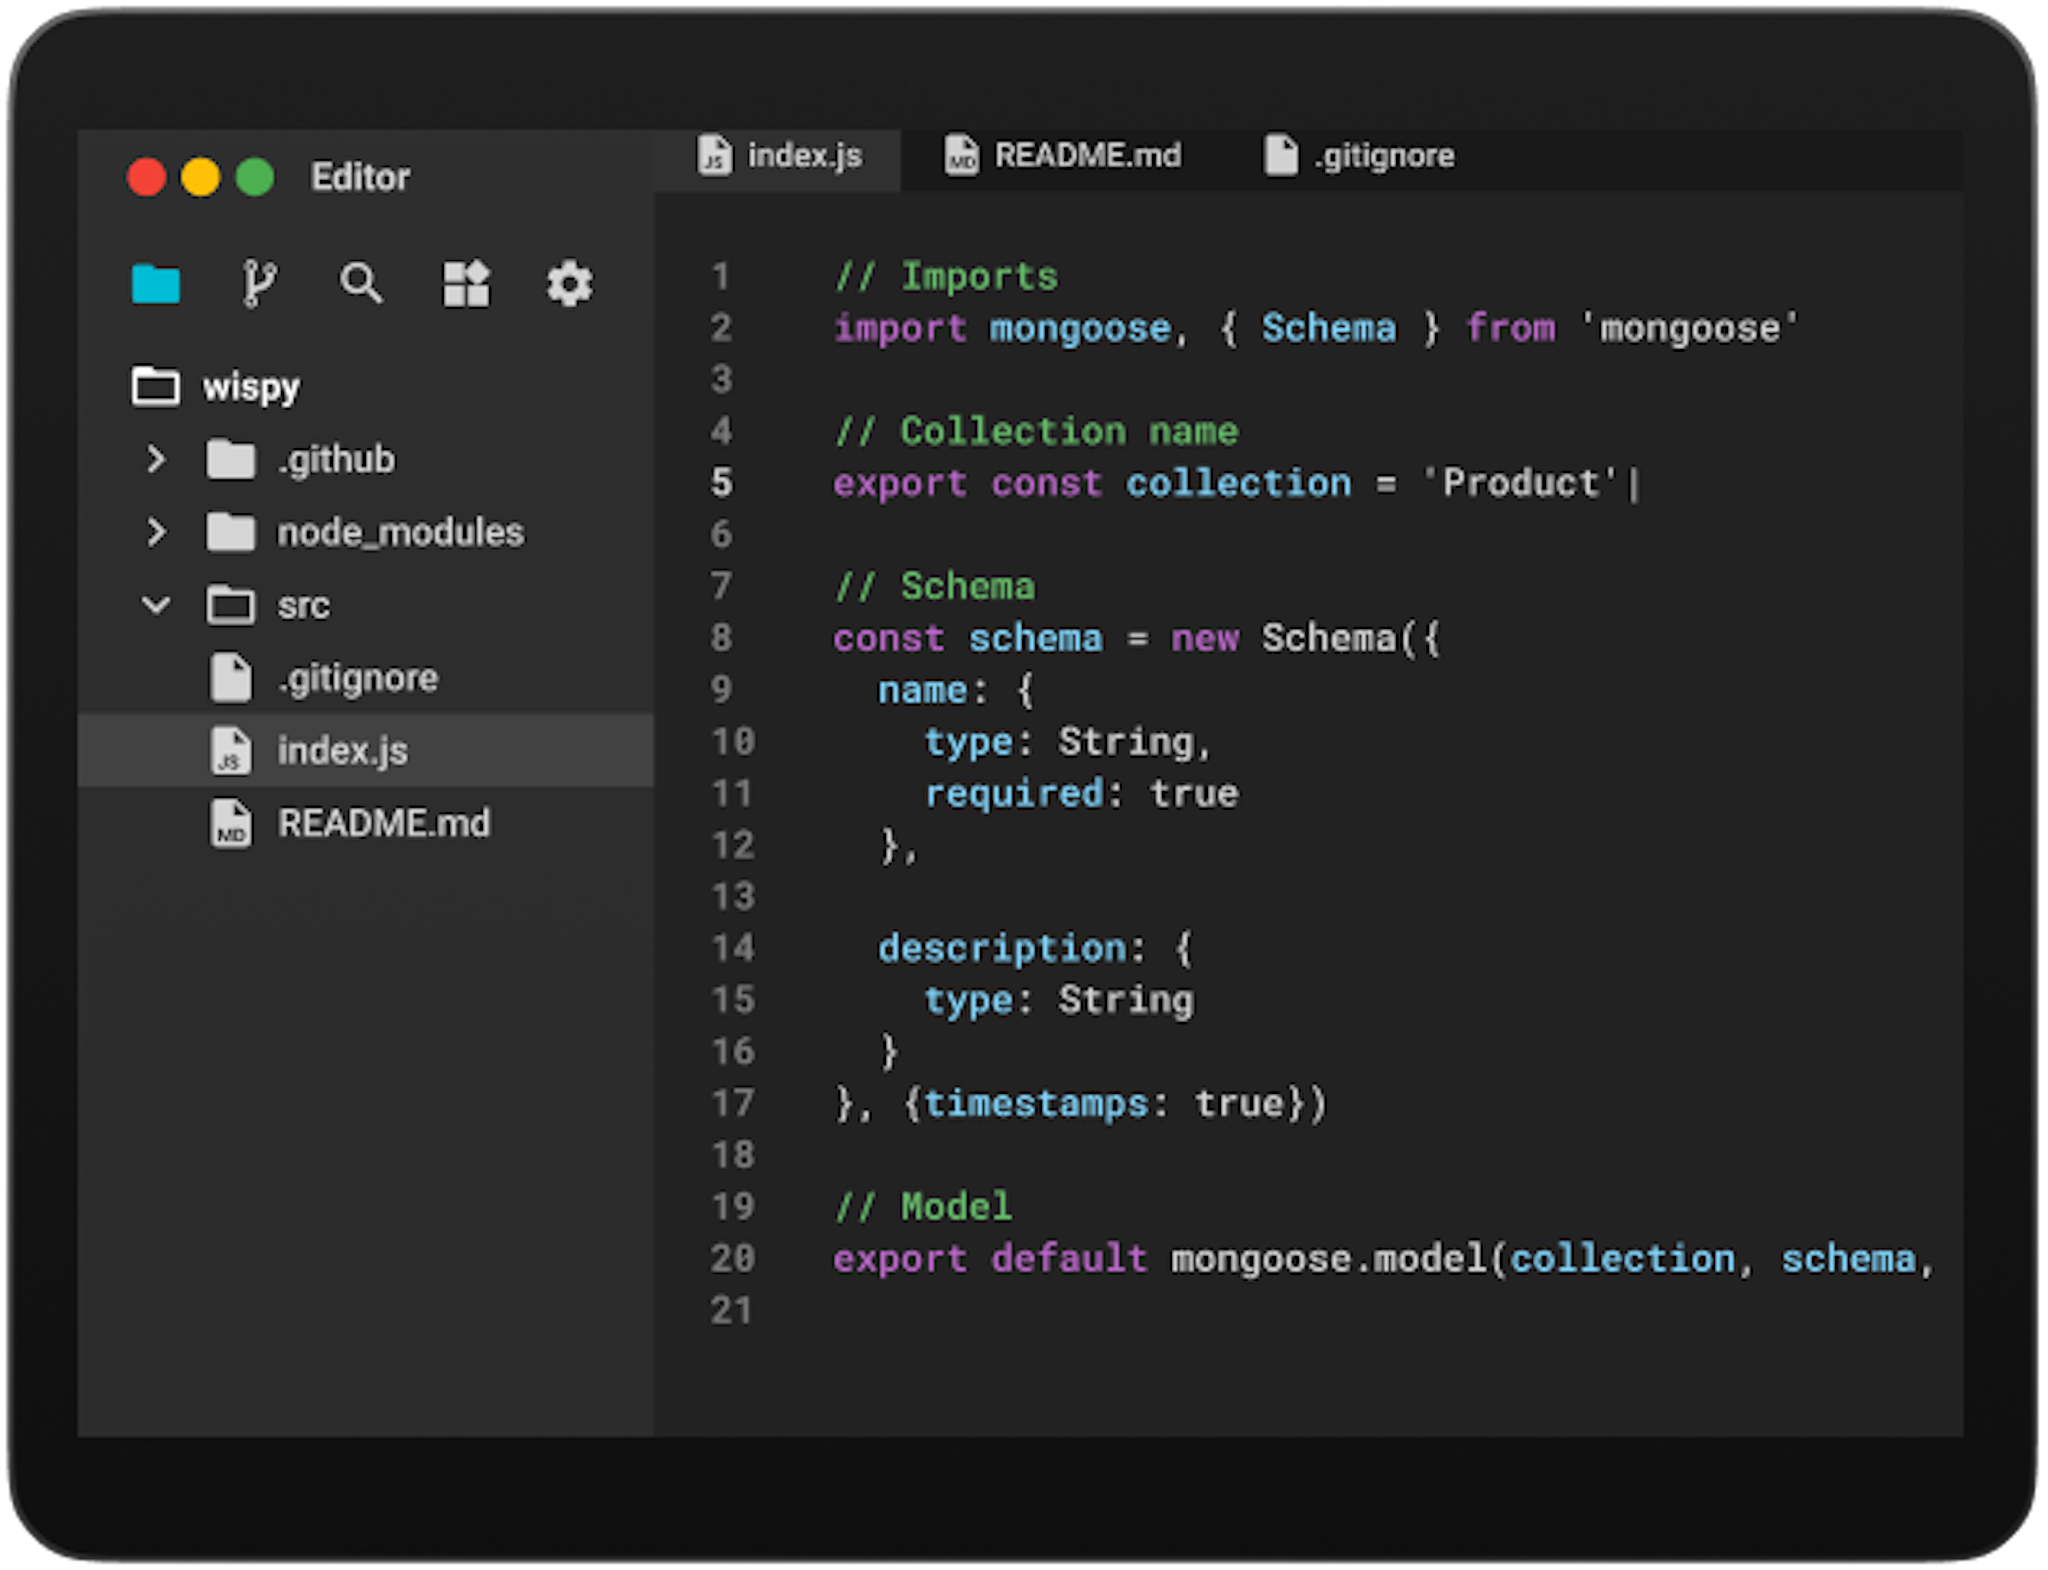Click the .gitignore file icon in sidebar
The width and height of the screenshot is (2048, 1570).
pyautogui.click(x=231, y=677)
